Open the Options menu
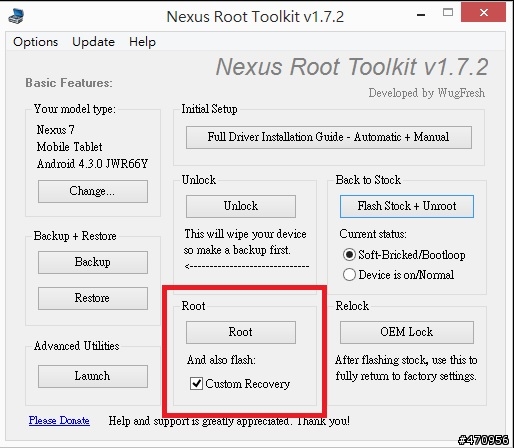Screen dimensions: 514x448 click(x=35, y=42)
